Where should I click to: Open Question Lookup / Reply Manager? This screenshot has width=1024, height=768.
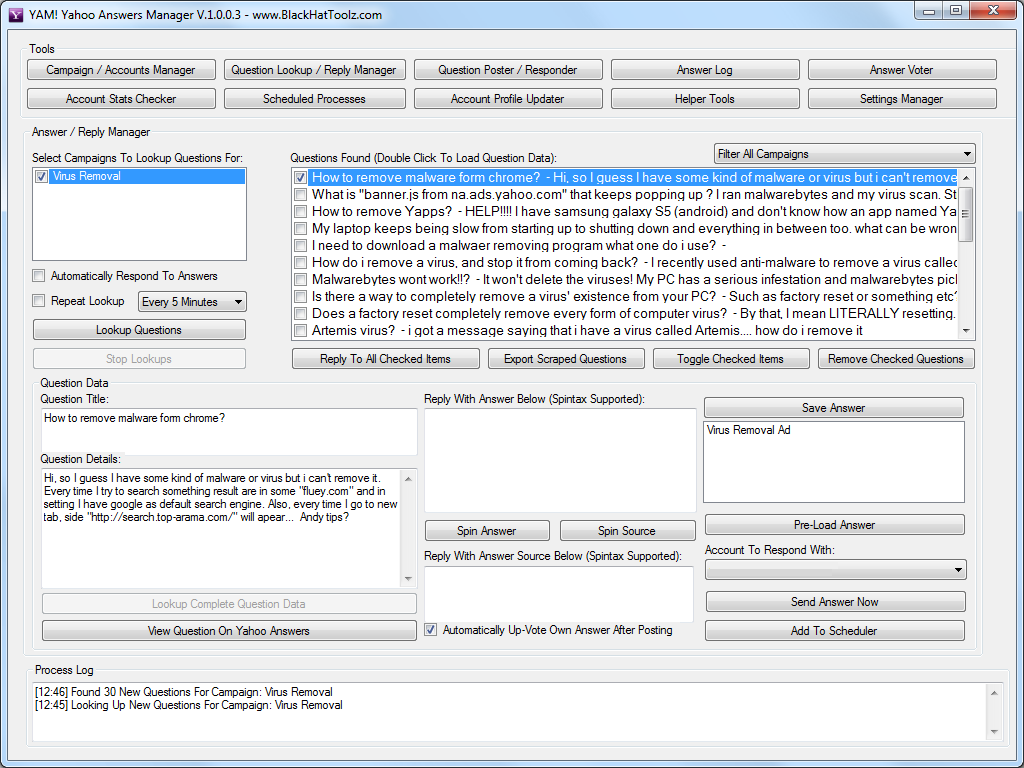tap(314, 70)
